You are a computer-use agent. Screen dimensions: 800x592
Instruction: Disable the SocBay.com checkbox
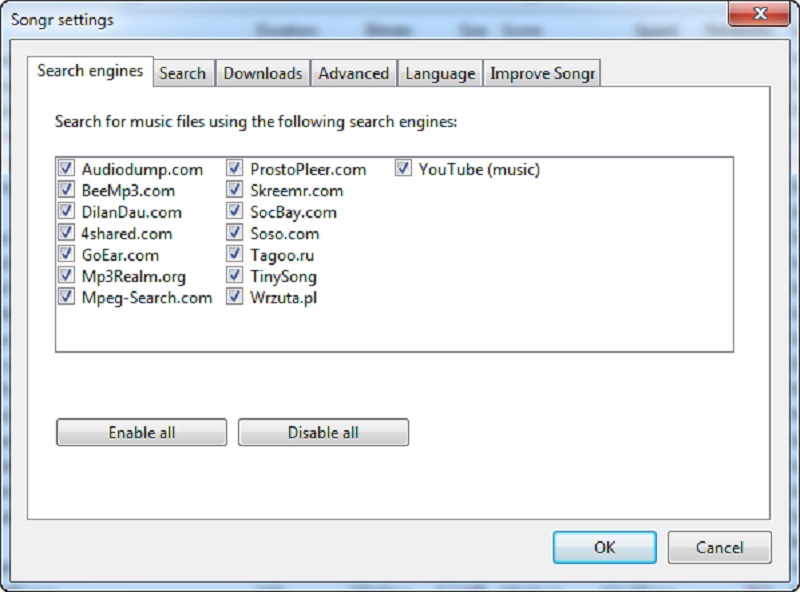click(x=234, y=211)
